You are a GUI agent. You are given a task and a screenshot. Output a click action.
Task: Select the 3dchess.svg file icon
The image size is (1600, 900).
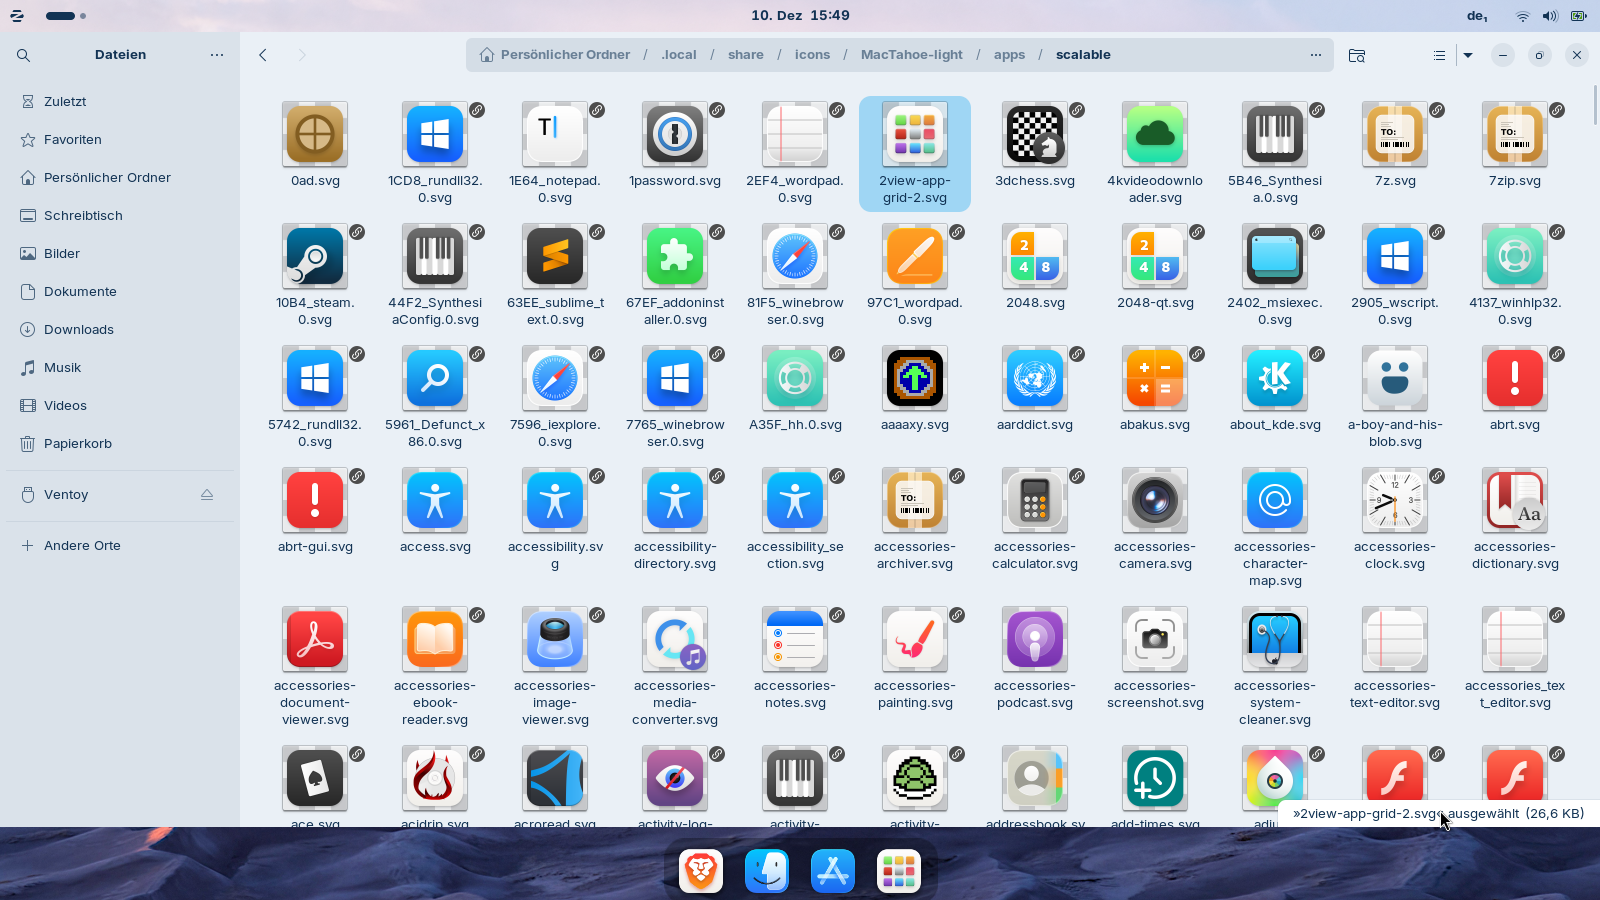coord(1035,135)
